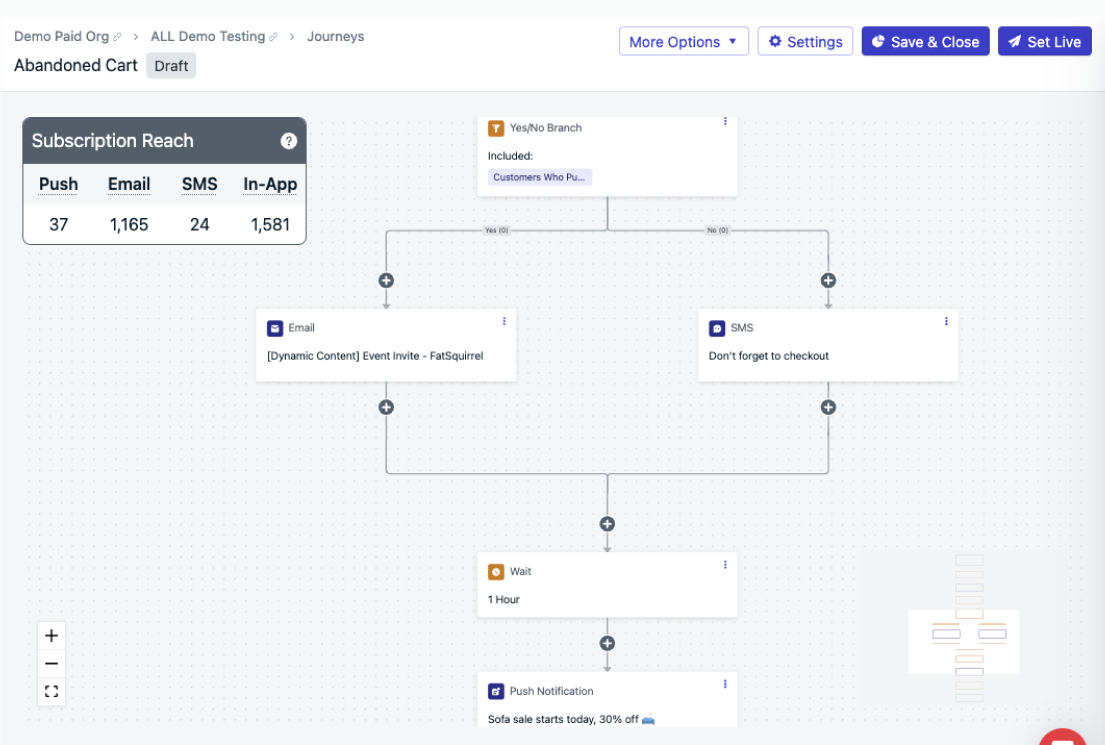The width and height of the screenshot is (1105, 745).
Task: Click the Push Notification node icon
Action: click(496, 691)
